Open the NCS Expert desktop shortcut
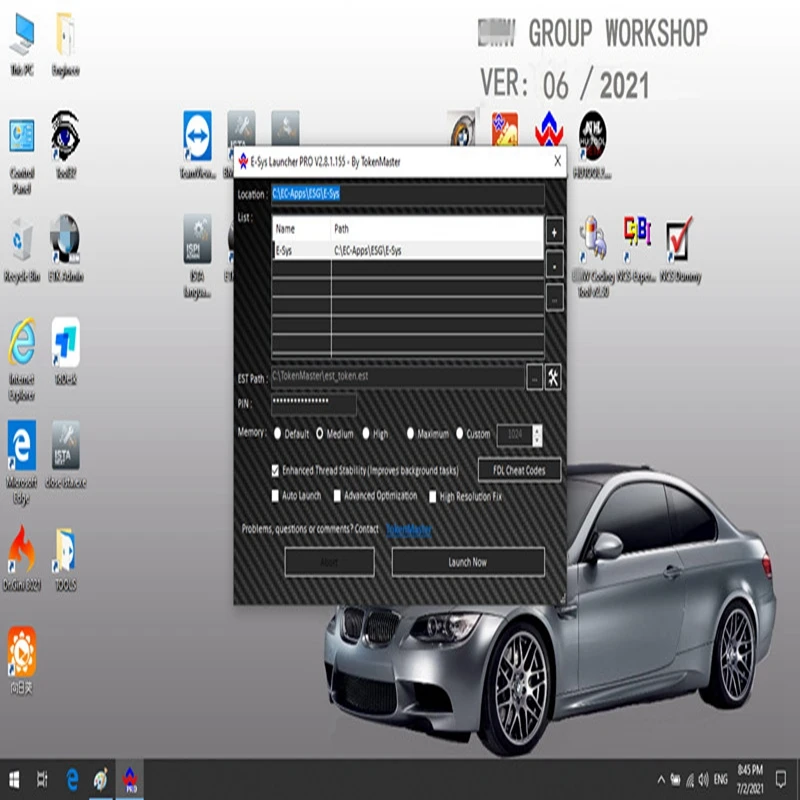Viewport: 800px width, 800px height. tap(636, 249)
